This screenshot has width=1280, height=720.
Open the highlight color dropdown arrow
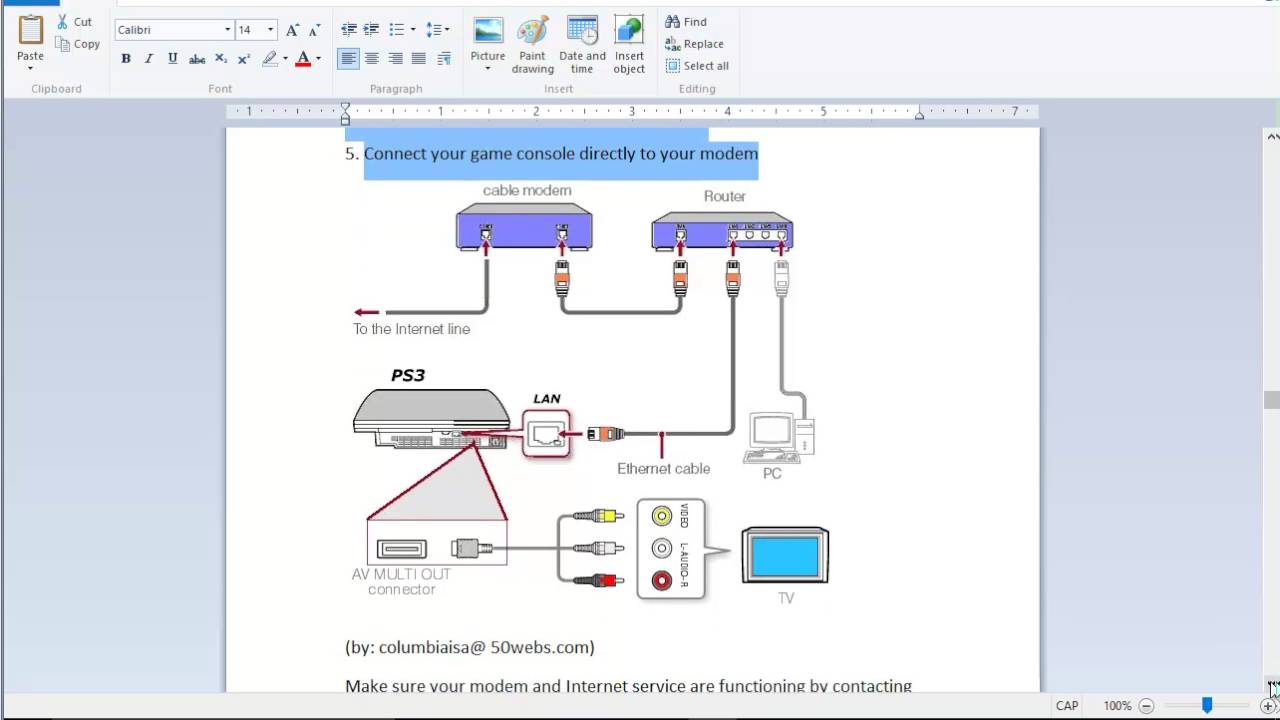point(285,59)
